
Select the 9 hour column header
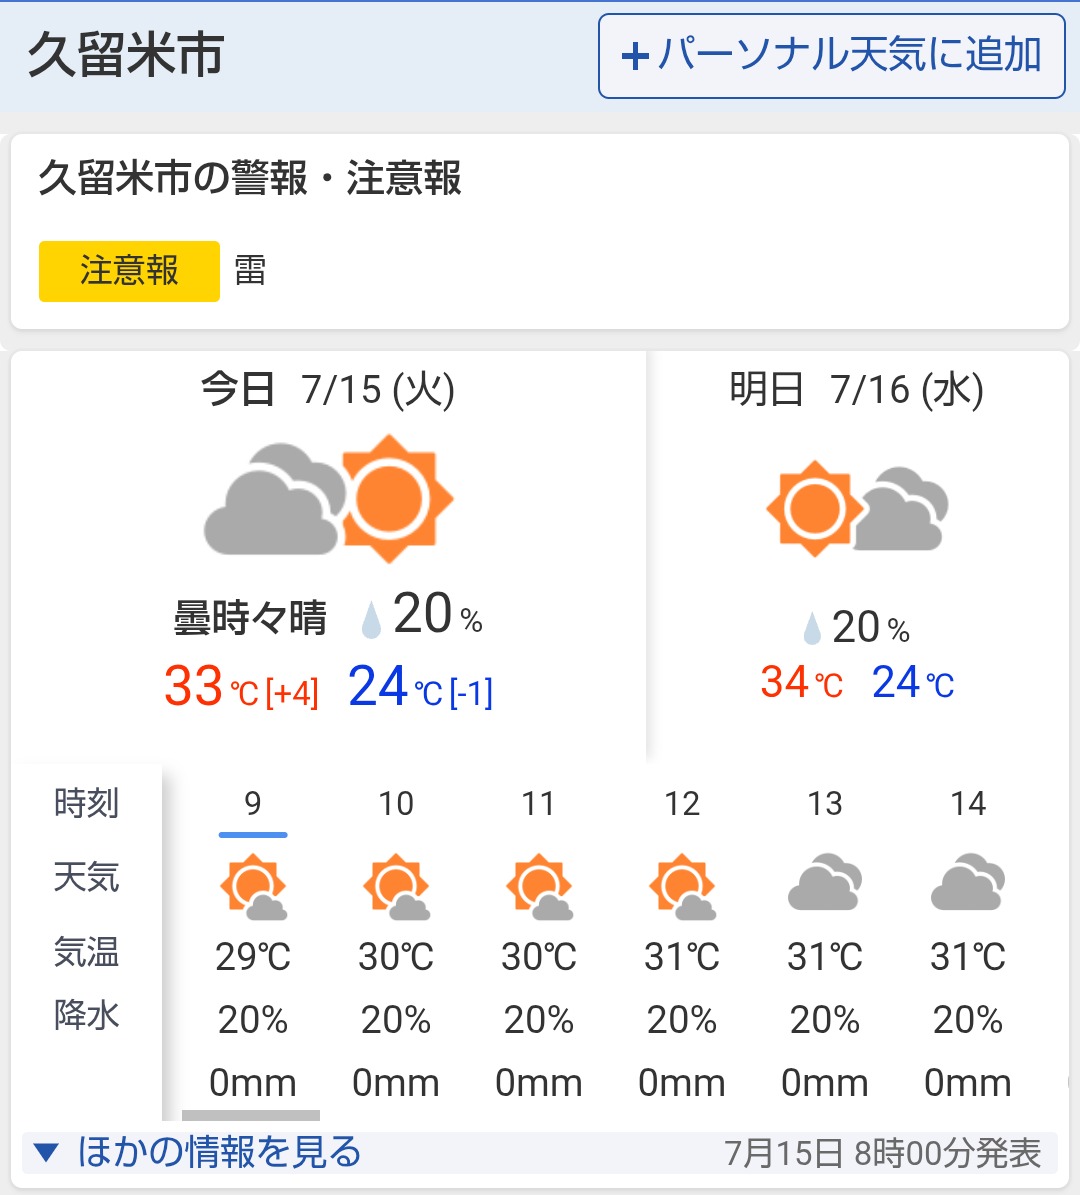click(253, 803)
